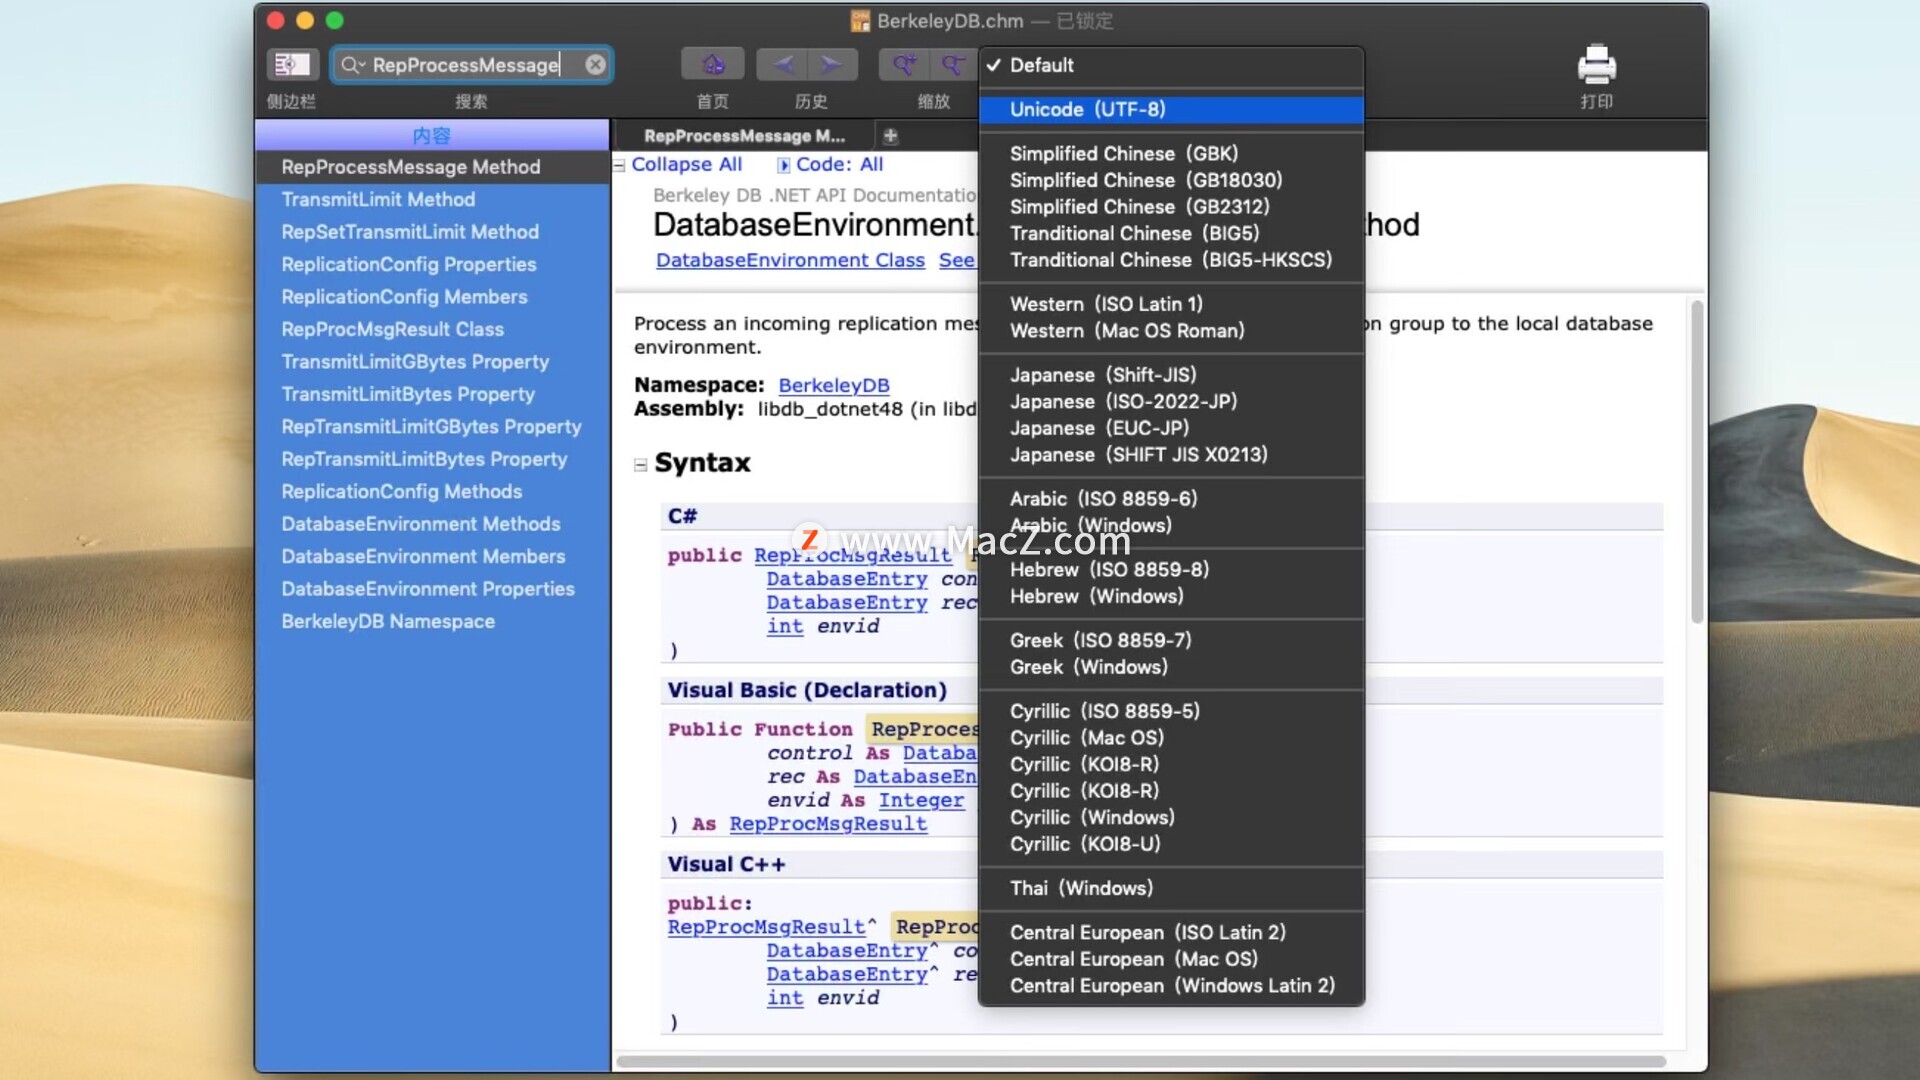
Task: Click the horizontal scrollbar at the bottom
Action: click(1141, 1061)
